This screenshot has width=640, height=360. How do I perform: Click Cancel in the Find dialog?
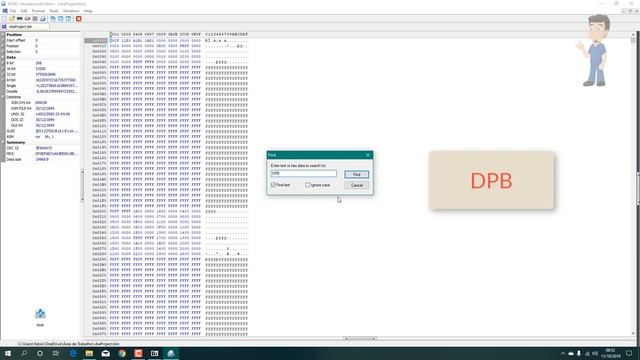coord(356,185)
